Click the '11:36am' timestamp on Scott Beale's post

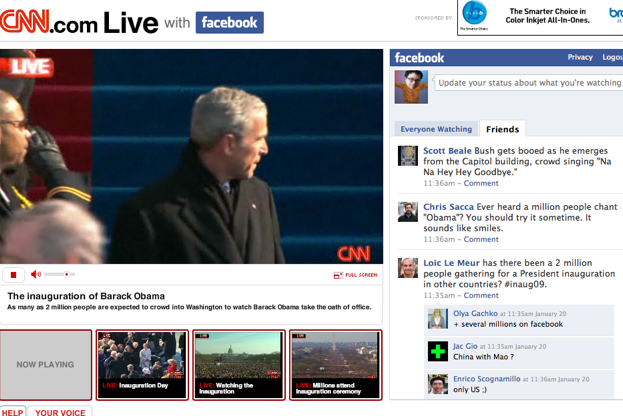[x=439, y=183]
